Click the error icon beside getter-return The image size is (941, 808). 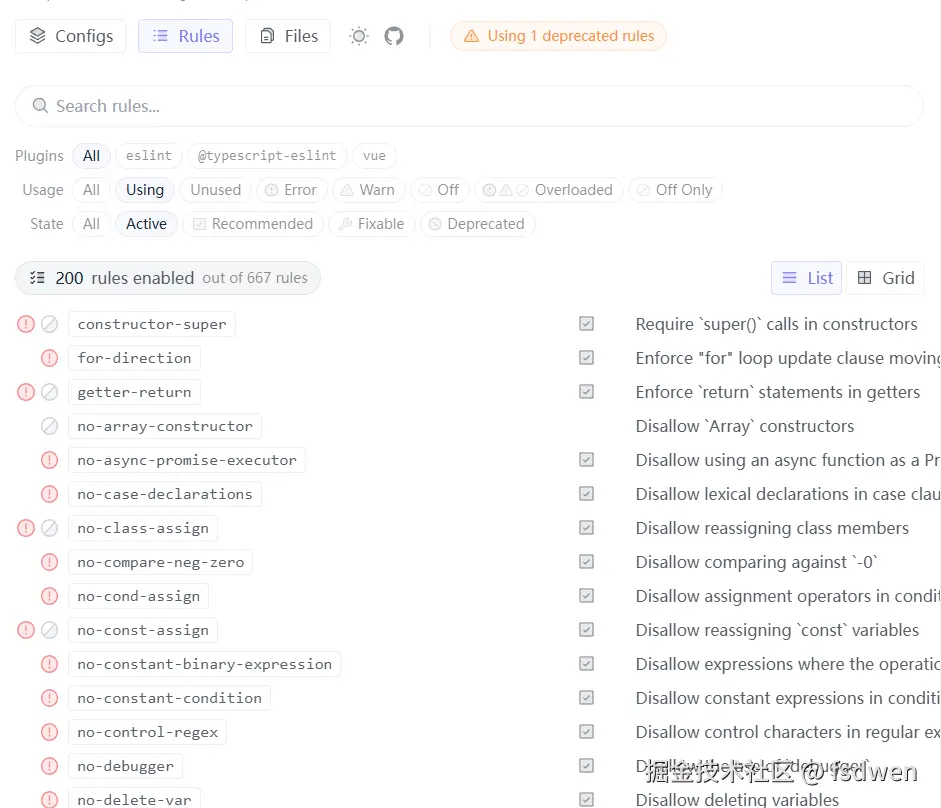pyautogui.click(x=26, y=392)
